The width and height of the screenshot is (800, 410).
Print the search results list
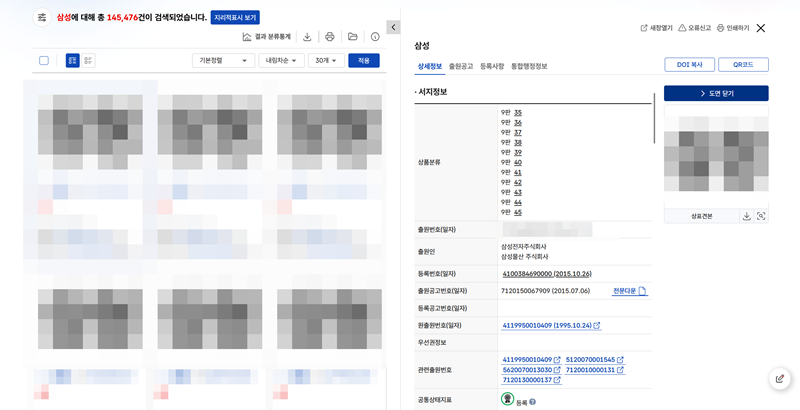(x=330, y=37)
